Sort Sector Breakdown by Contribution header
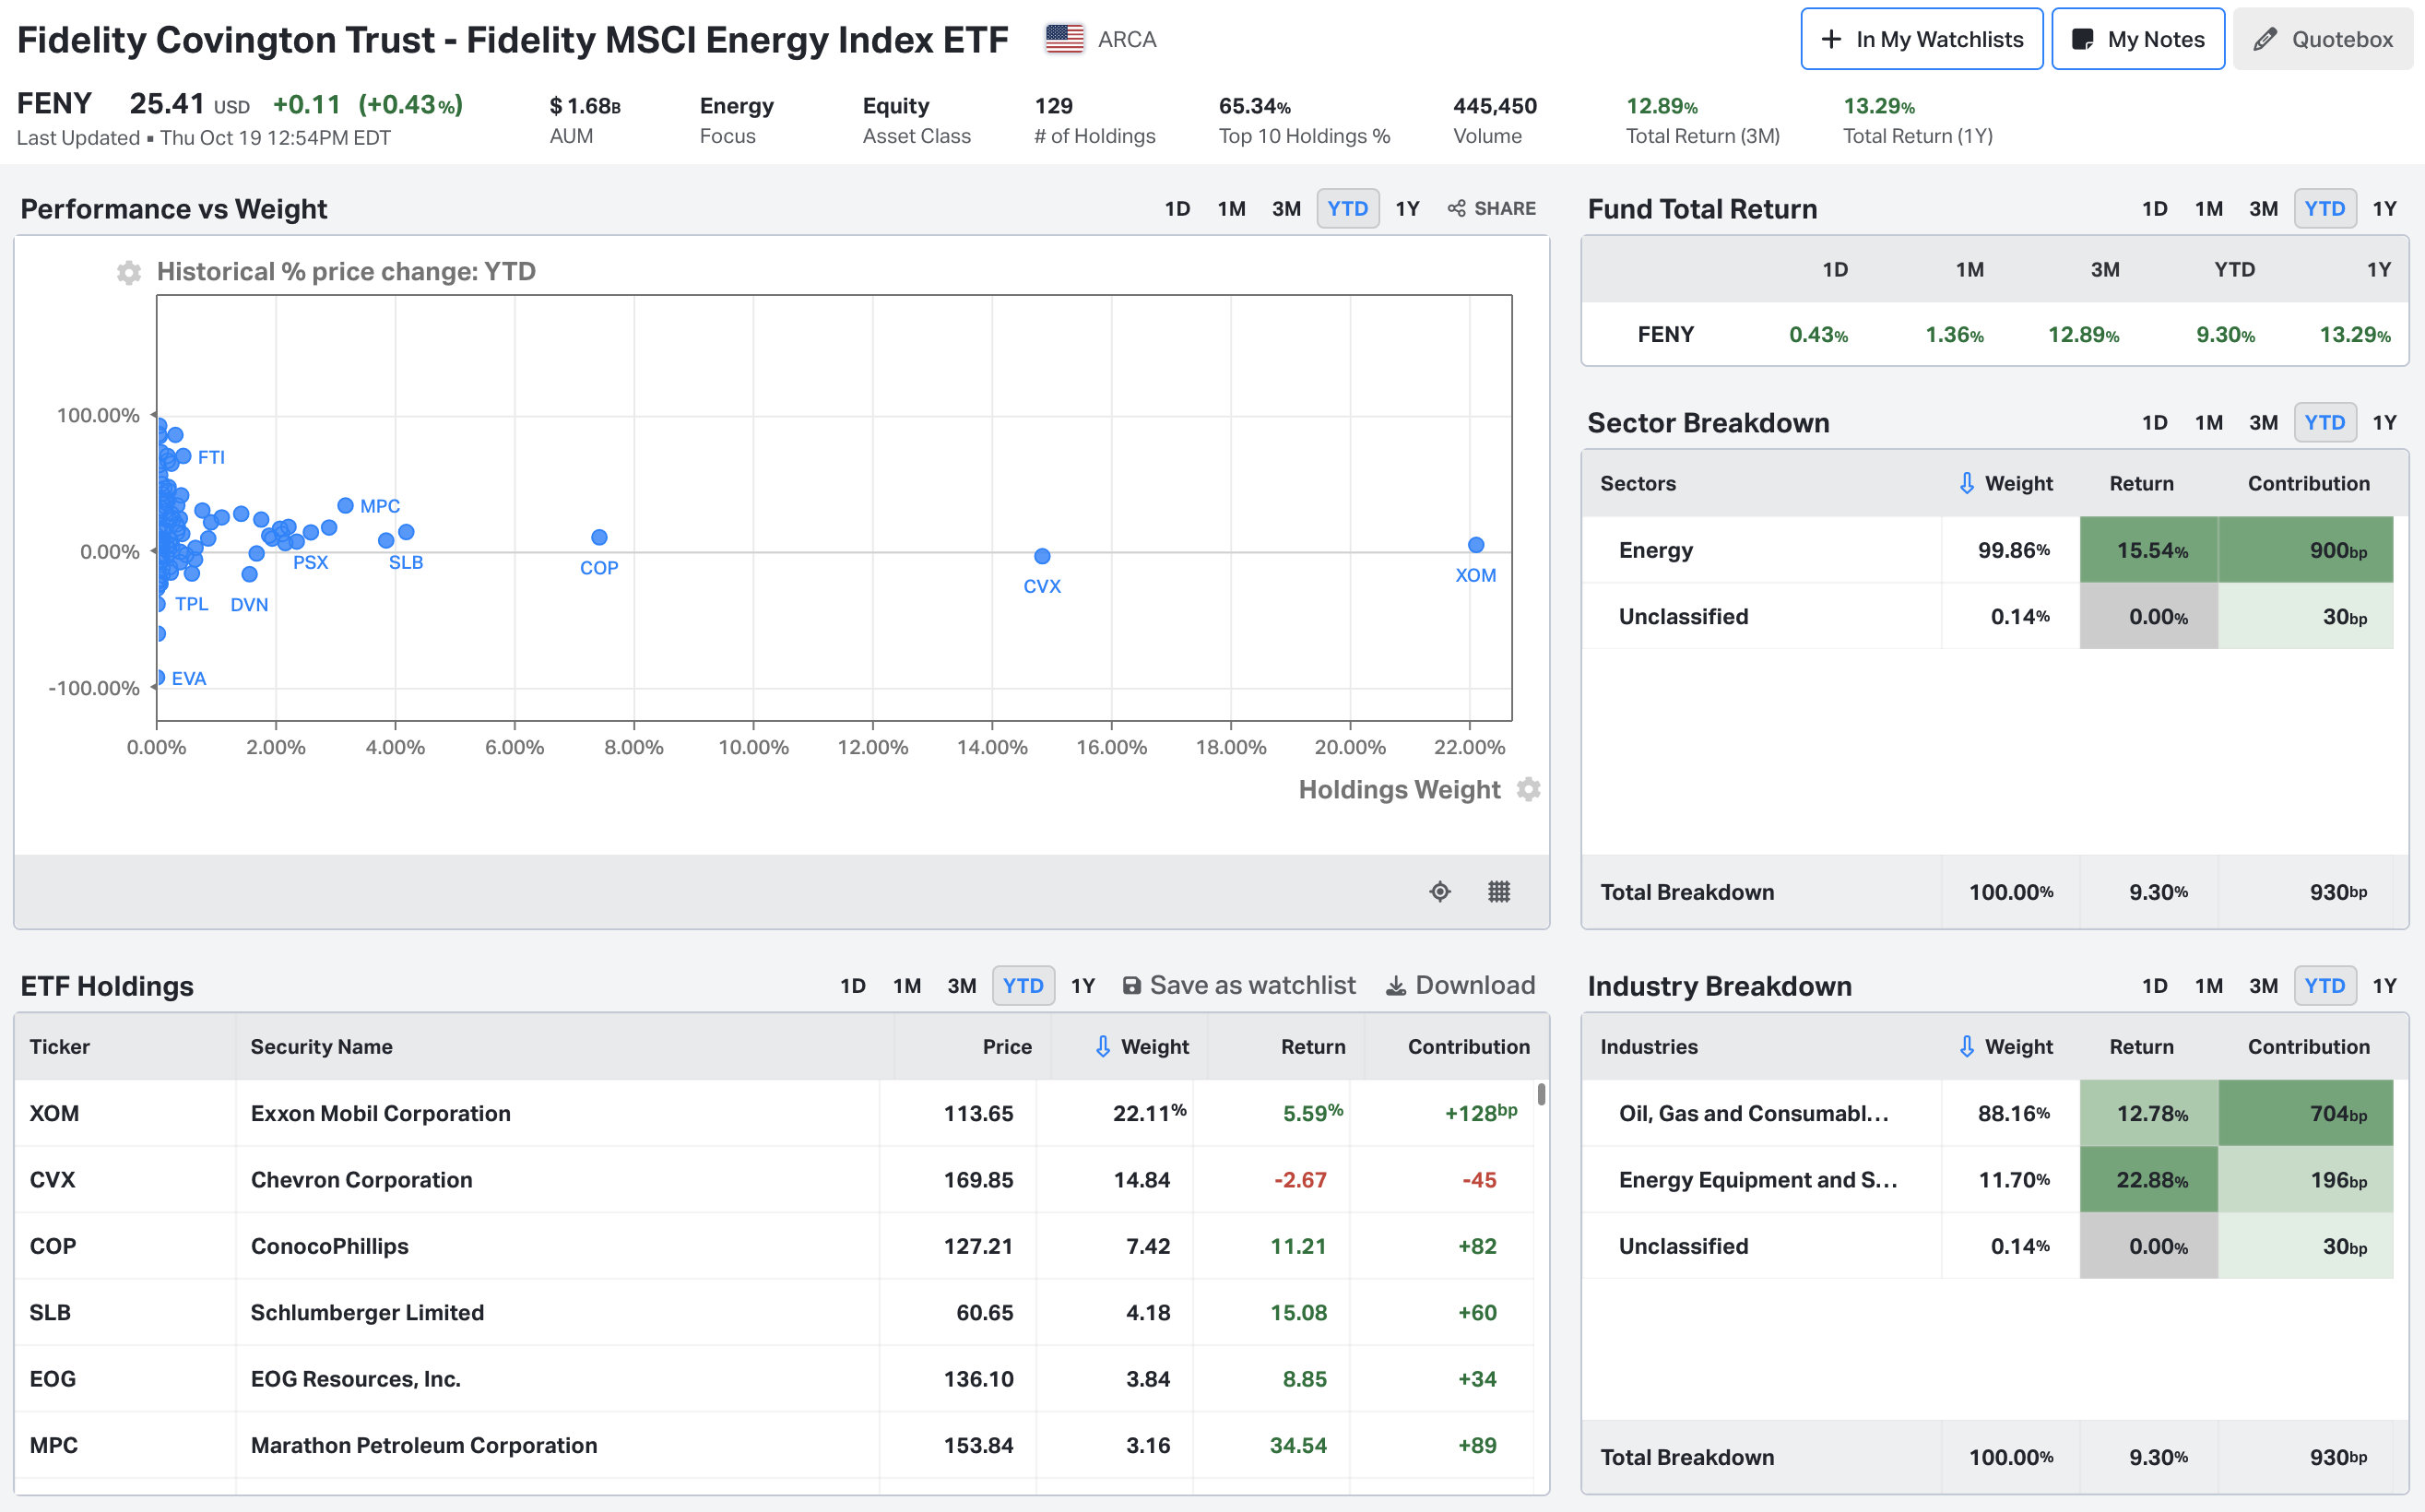The height and width of the screenshot is (1512, 2425). tap(2308, 483)
